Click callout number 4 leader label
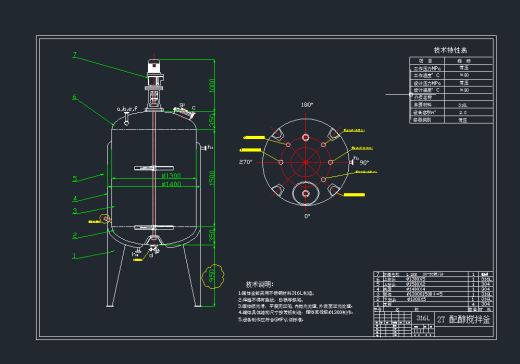Image resolution: width=520 pixels, height=364 pixels. point(75,198)
